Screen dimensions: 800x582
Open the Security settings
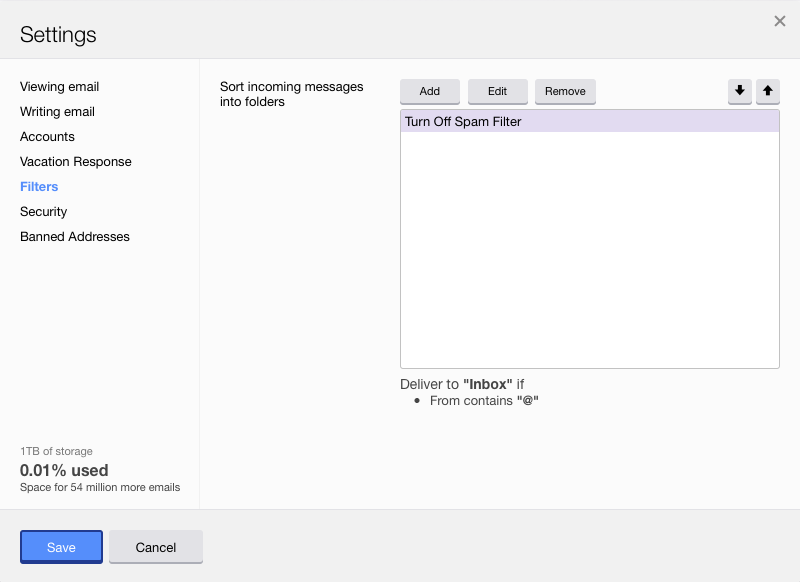[43, 211]
